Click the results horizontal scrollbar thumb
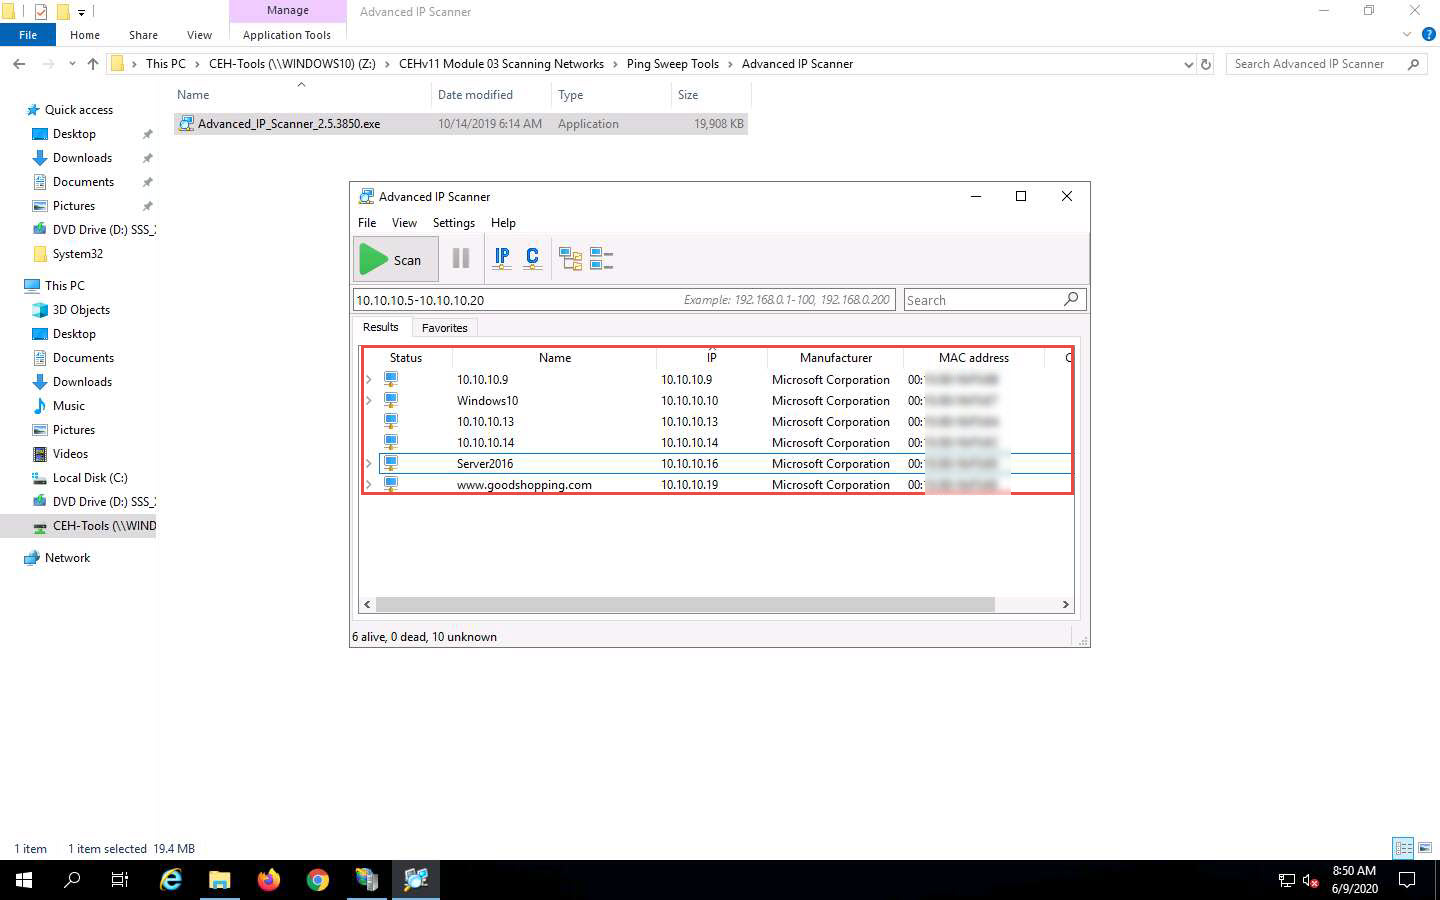 685,605
